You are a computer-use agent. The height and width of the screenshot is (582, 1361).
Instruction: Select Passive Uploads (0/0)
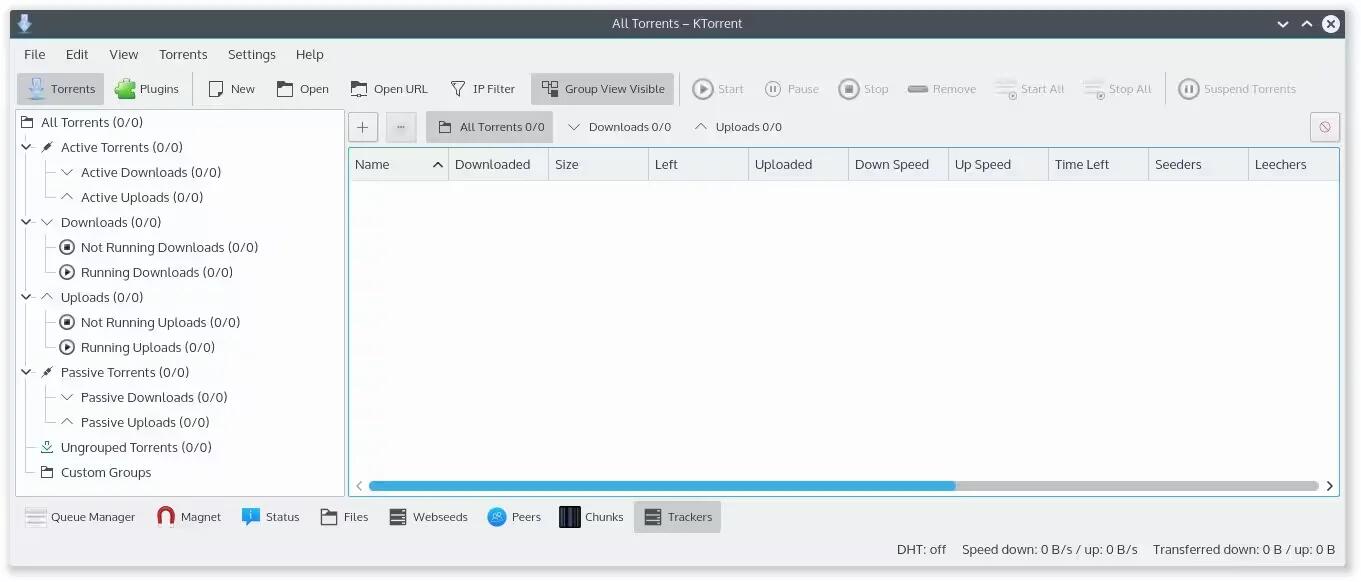click(145, 422)
